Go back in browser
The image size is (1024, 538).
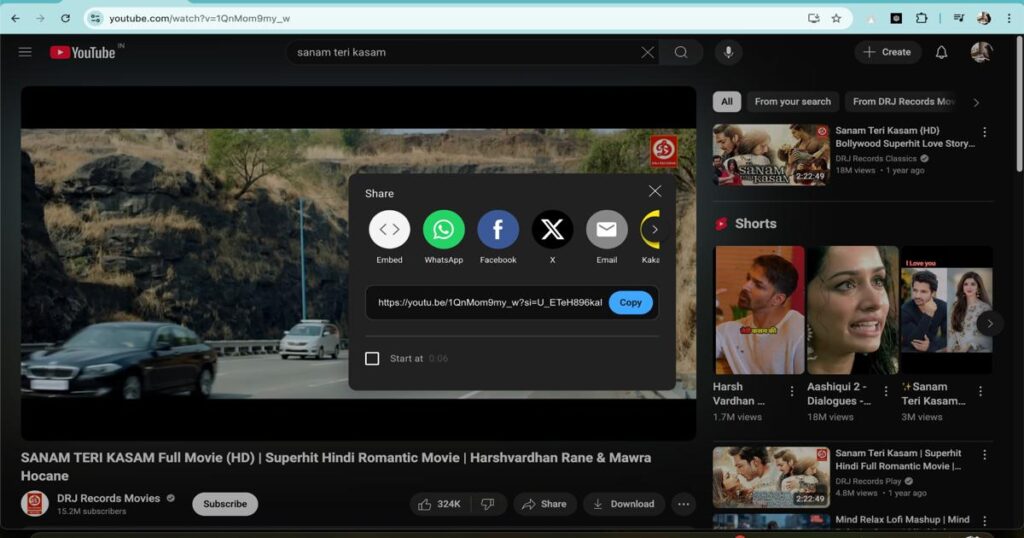pos(16,18)
